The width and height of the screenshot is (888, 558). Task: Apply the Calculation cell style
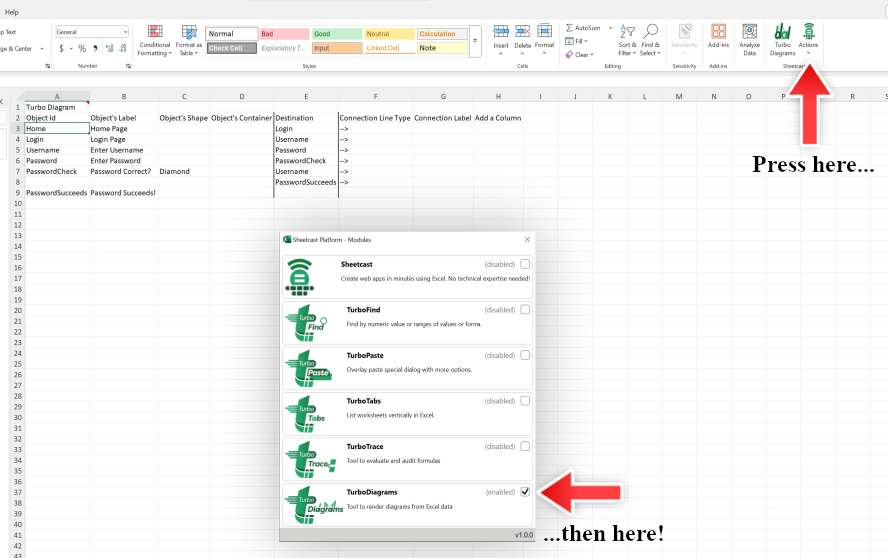click(442, 34)
